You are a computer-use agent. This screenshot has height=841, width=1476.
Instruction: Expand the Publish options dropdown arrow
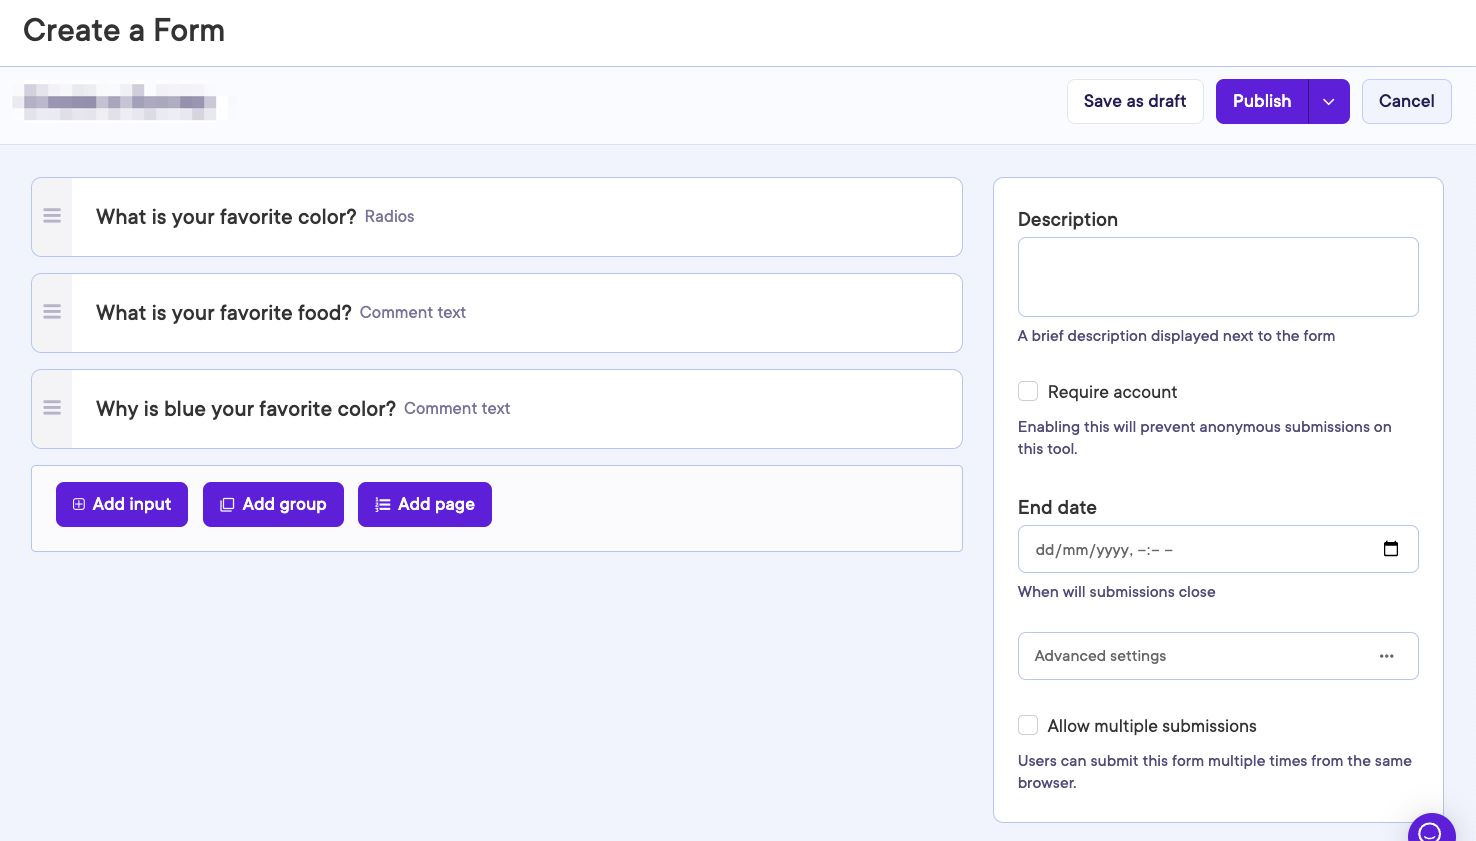[1329, 102]
